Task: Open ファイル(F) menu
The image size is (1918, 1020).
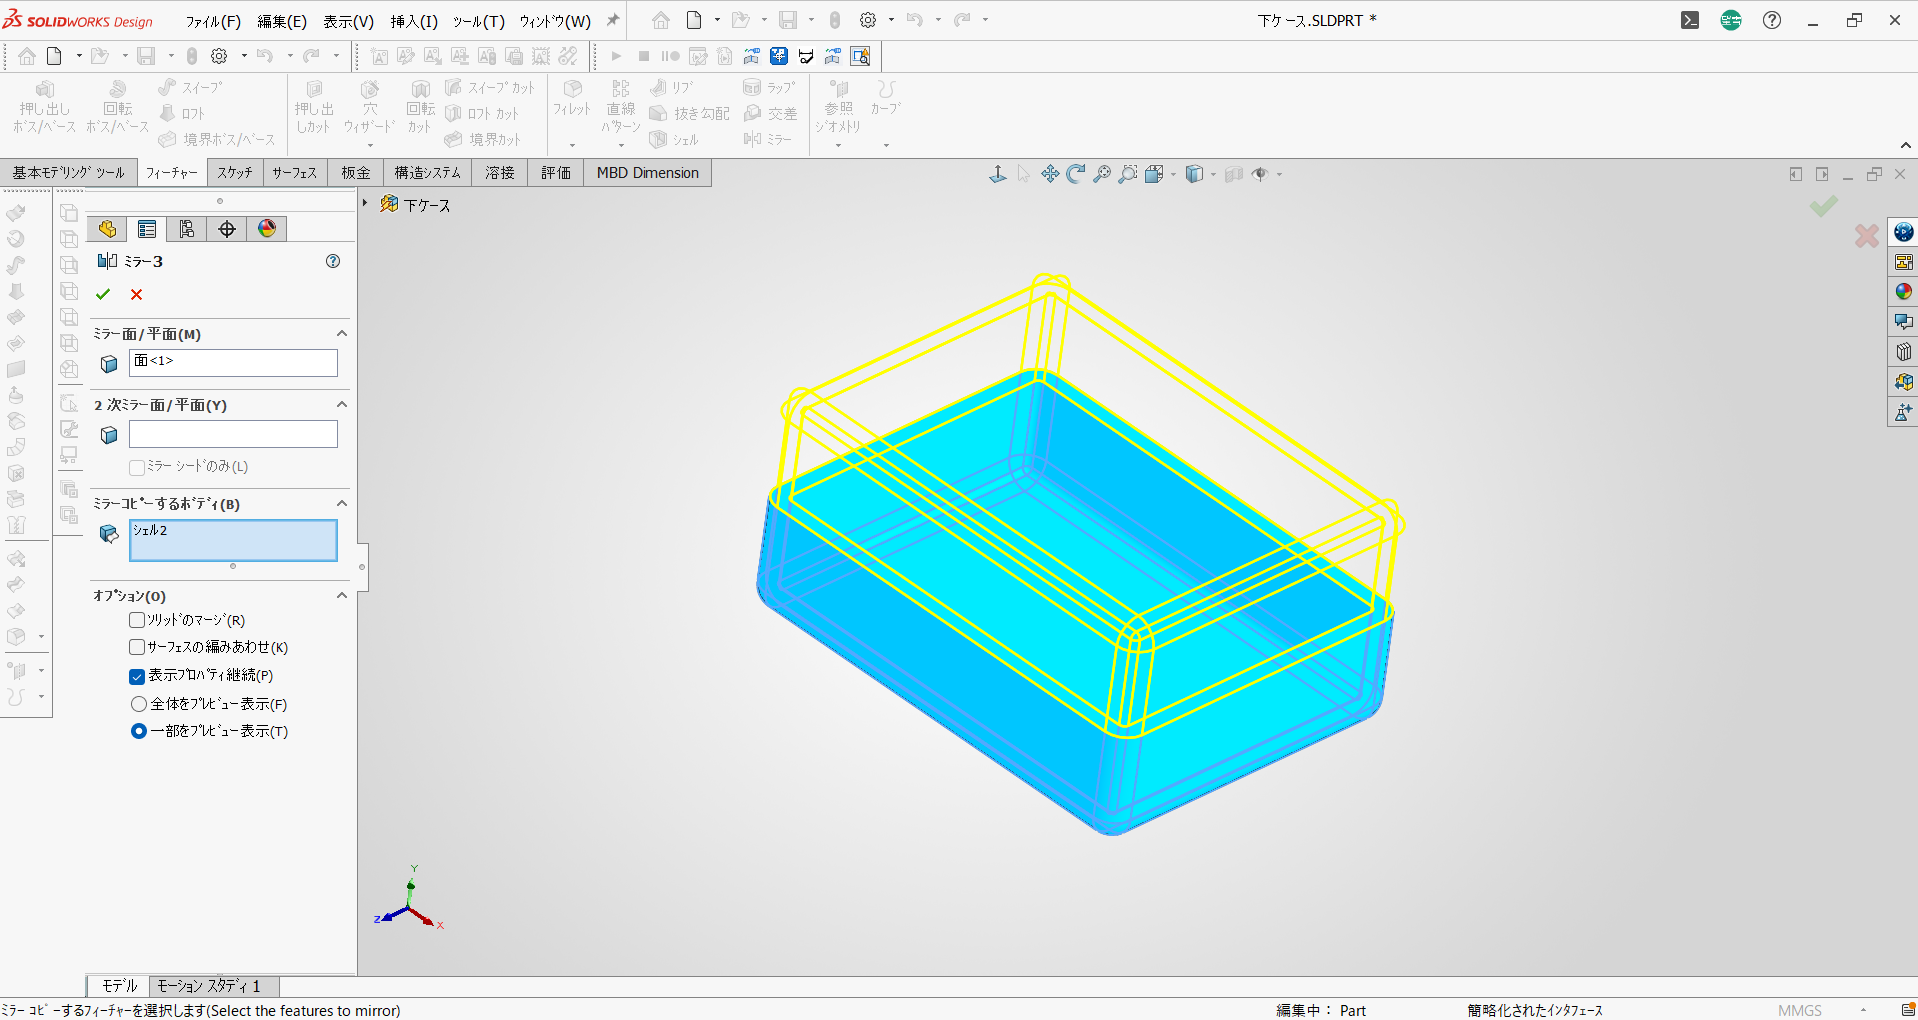Action: tap(213, 21)
